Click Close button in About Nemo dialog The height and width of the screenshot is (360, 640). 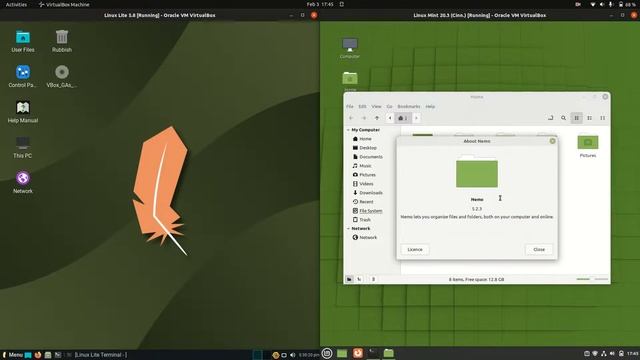tap(539, 249)
